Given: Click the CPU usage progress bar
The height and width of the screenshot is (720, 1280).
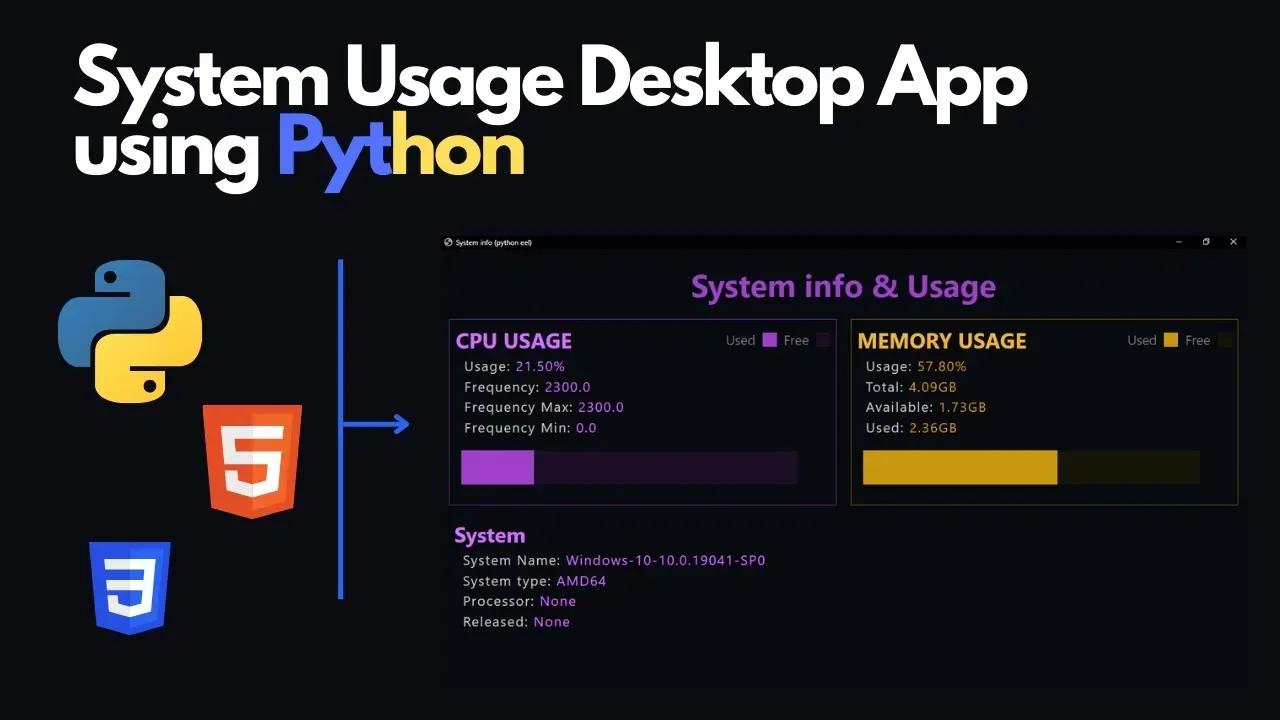Looking at the screenshot, I should (x=629, y=467).
